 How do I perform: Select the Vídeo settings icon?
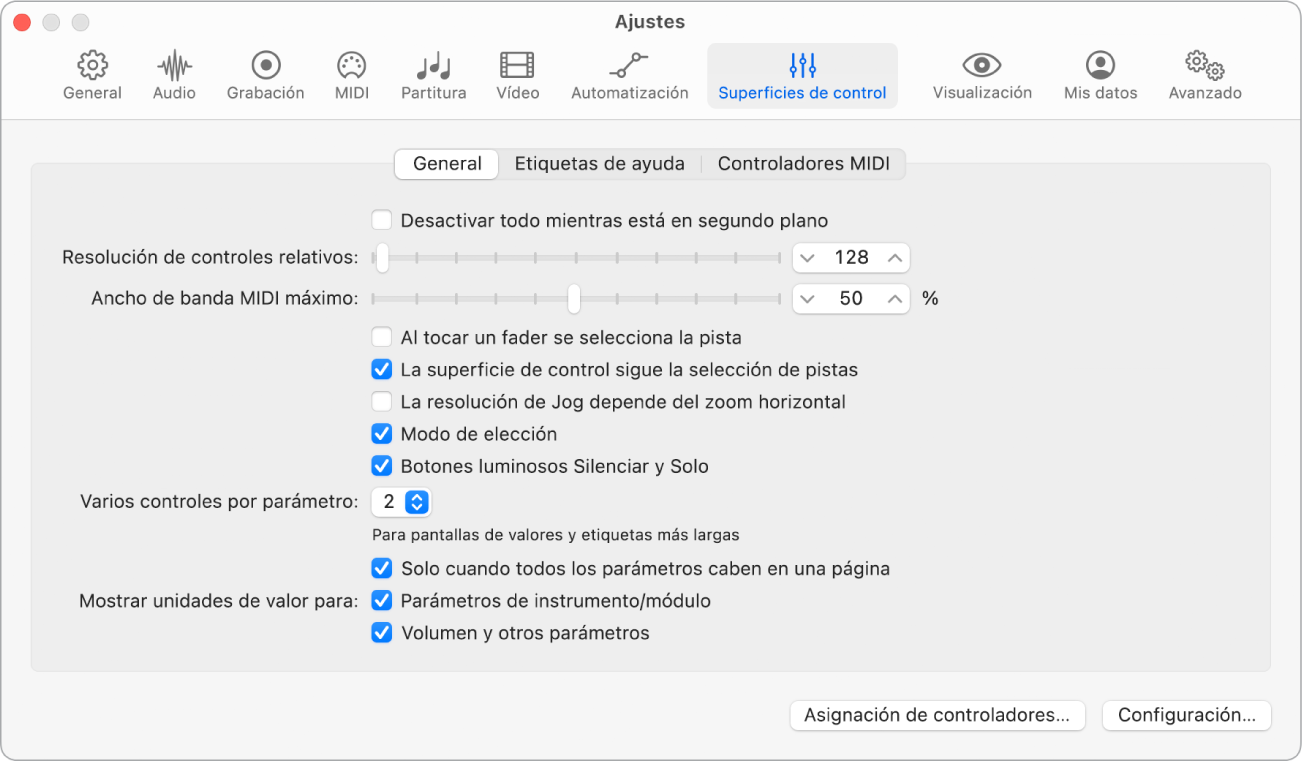pyautogui.click(x=517, y=74)
